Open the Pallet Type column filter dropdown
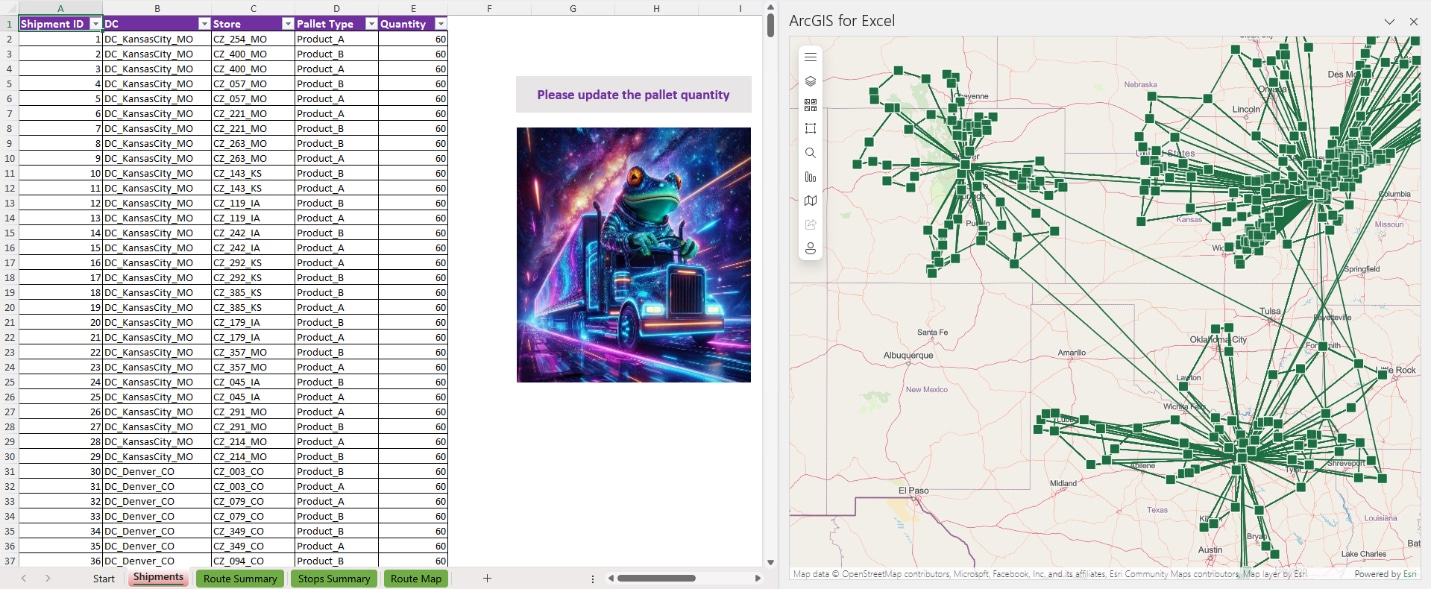 [372, 23]
